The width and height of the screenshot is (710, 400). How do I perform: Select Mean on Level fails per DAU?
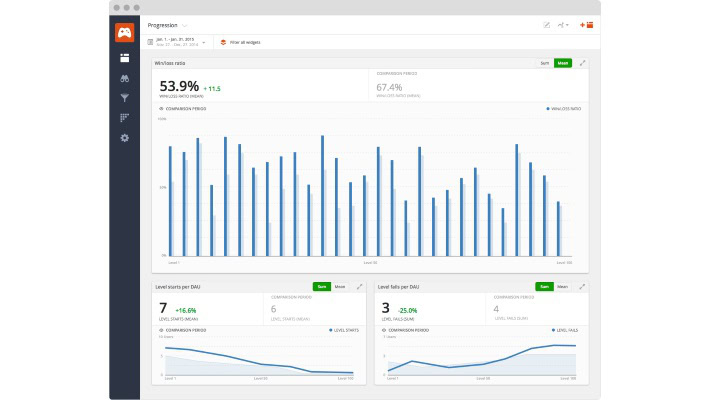pos(562,286)
